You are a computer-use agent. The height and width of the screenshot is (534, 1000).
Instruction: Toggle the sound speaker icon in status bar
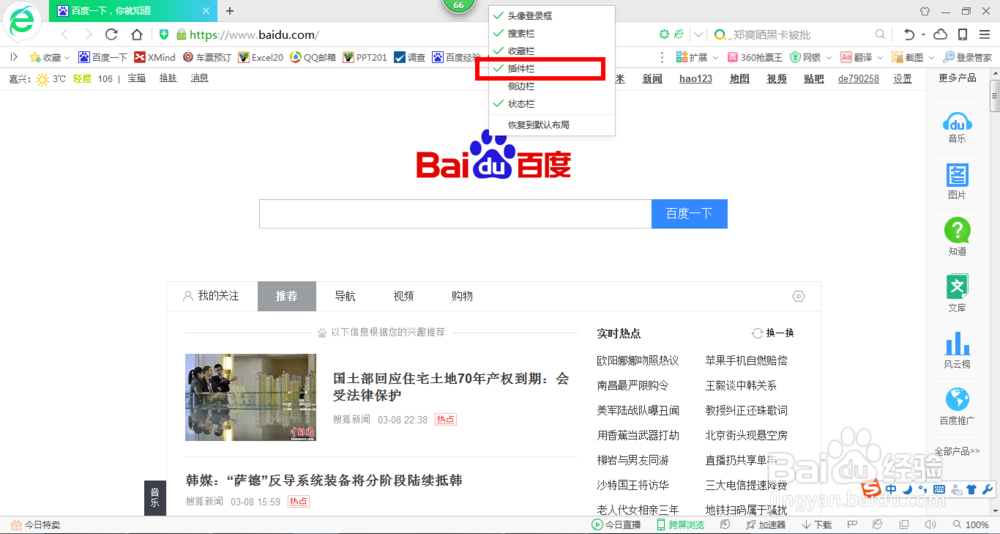(930, 524)
